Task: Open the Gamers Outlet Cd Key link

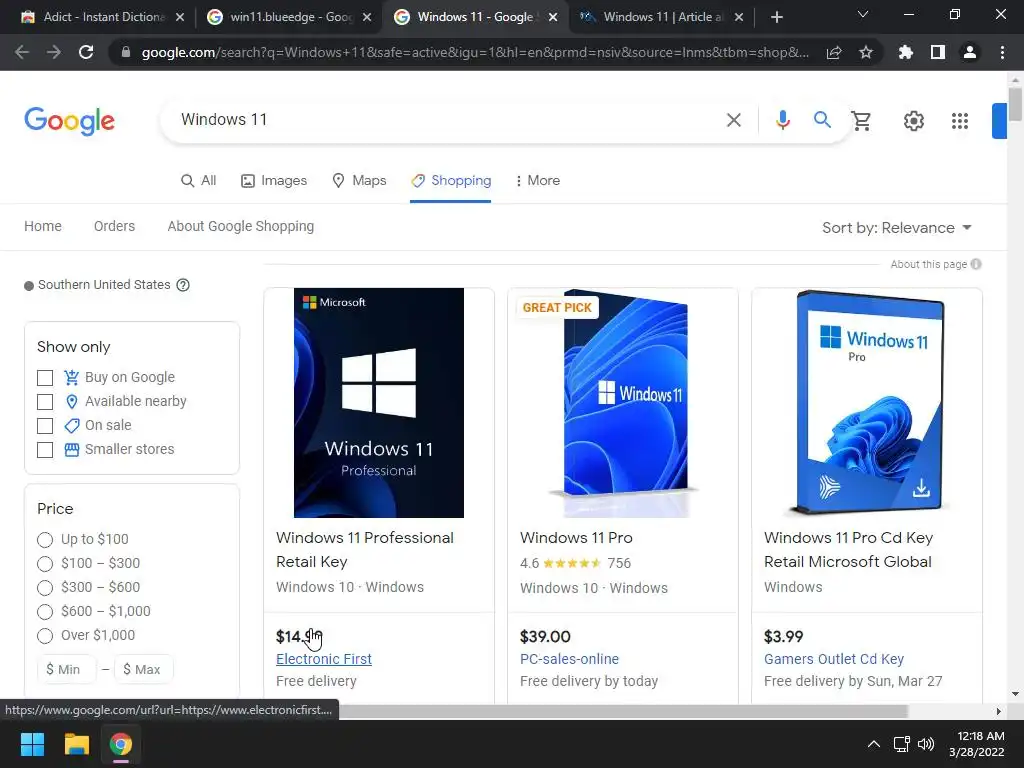Action: click(834, 659)
